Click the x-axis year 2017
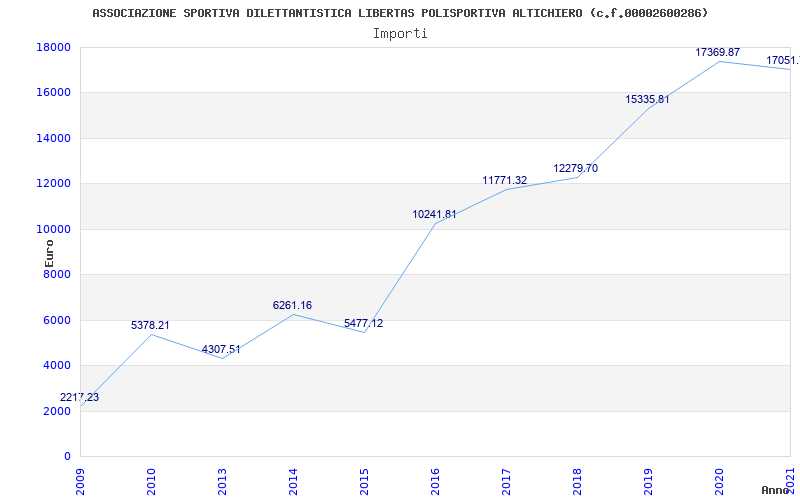The height and width of the screenshot is (500, 800). 506,480
